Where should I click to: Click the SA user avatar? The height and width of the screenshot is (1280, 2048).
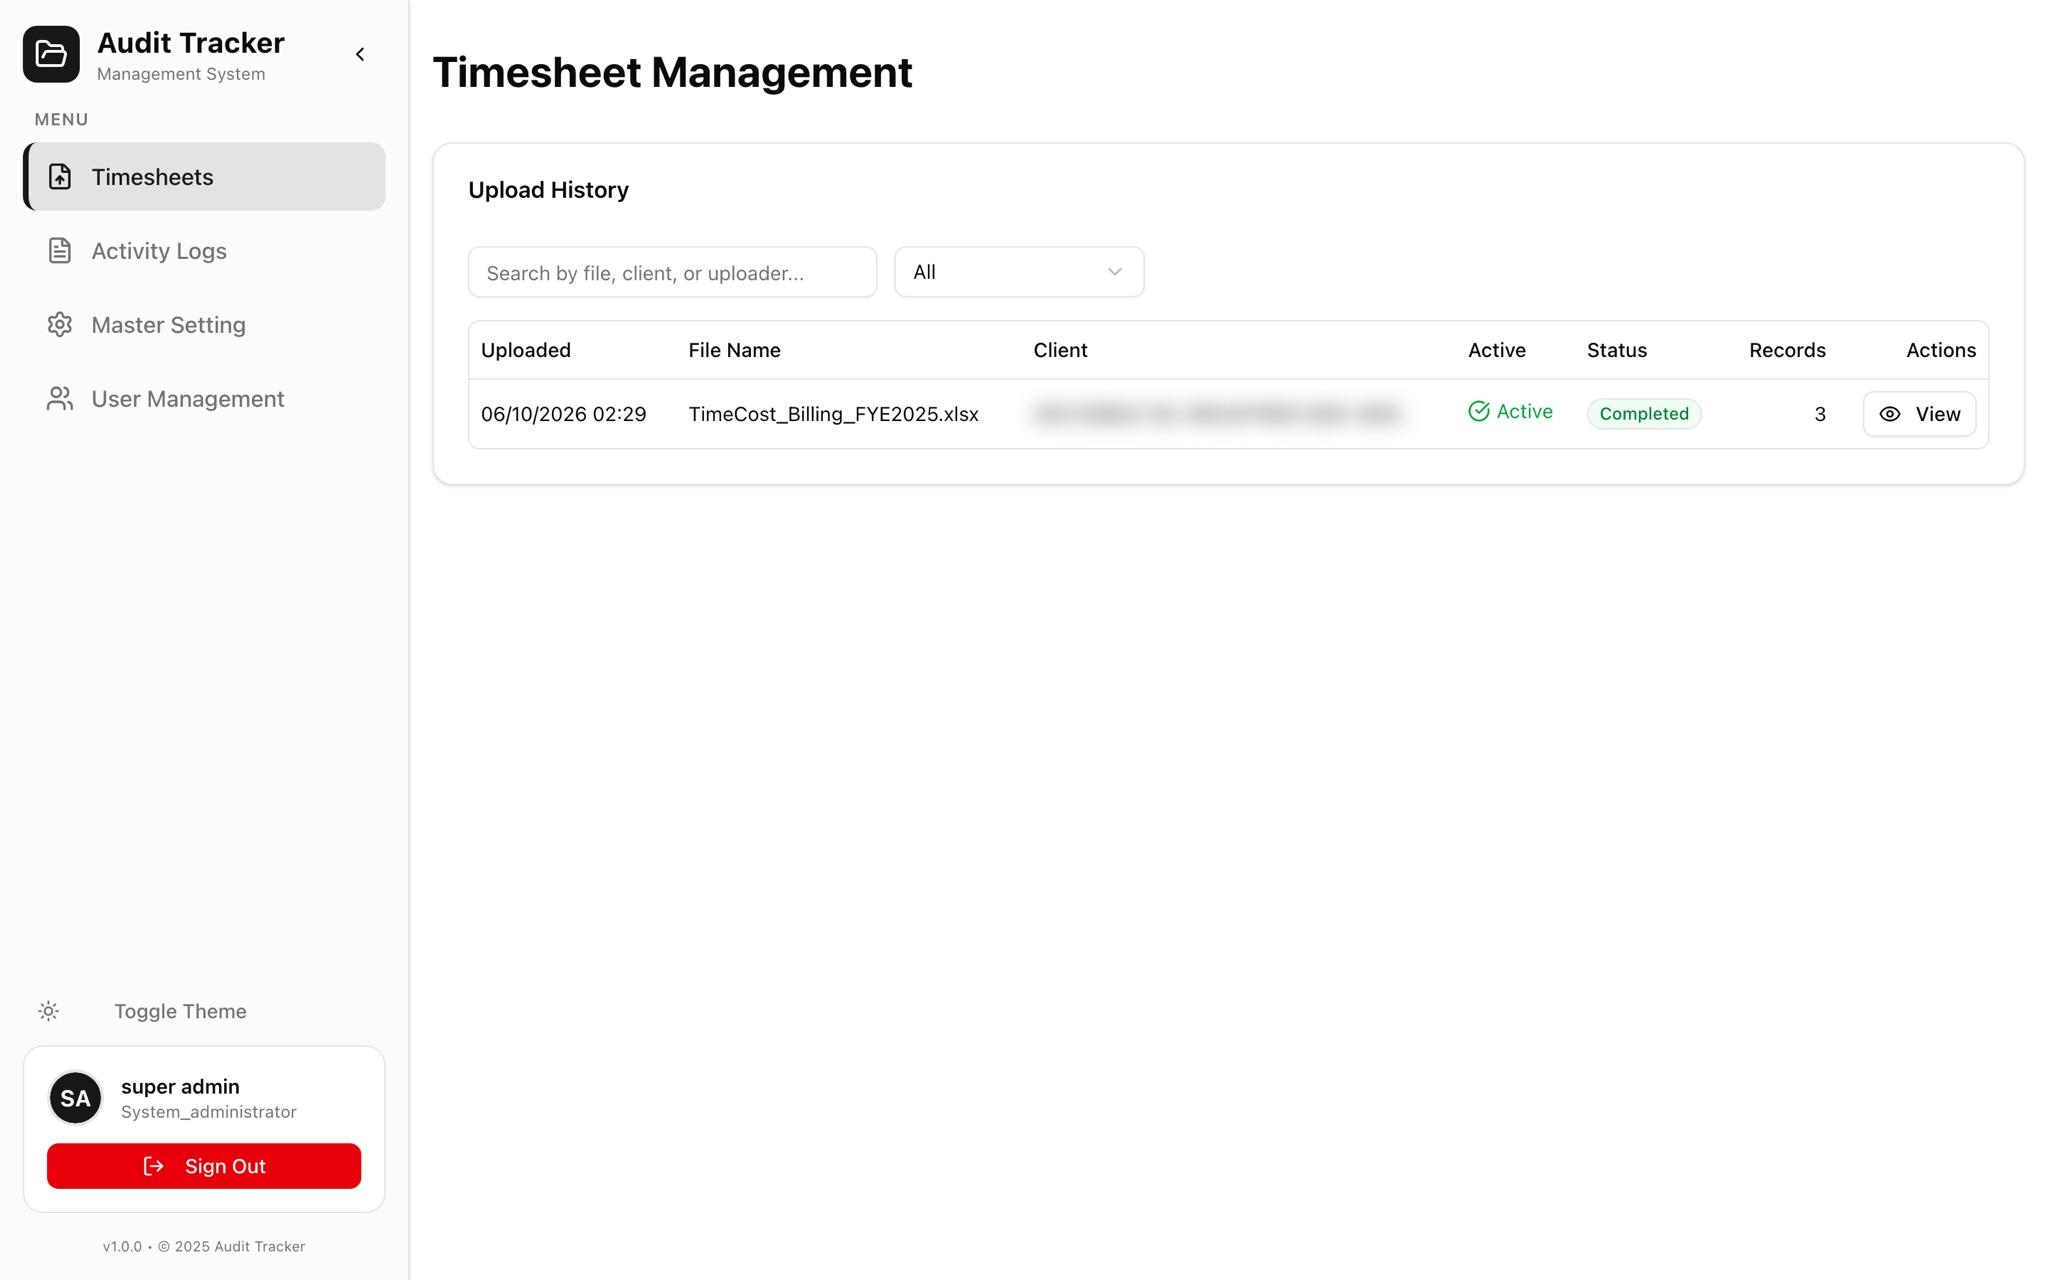(75, 1098)
